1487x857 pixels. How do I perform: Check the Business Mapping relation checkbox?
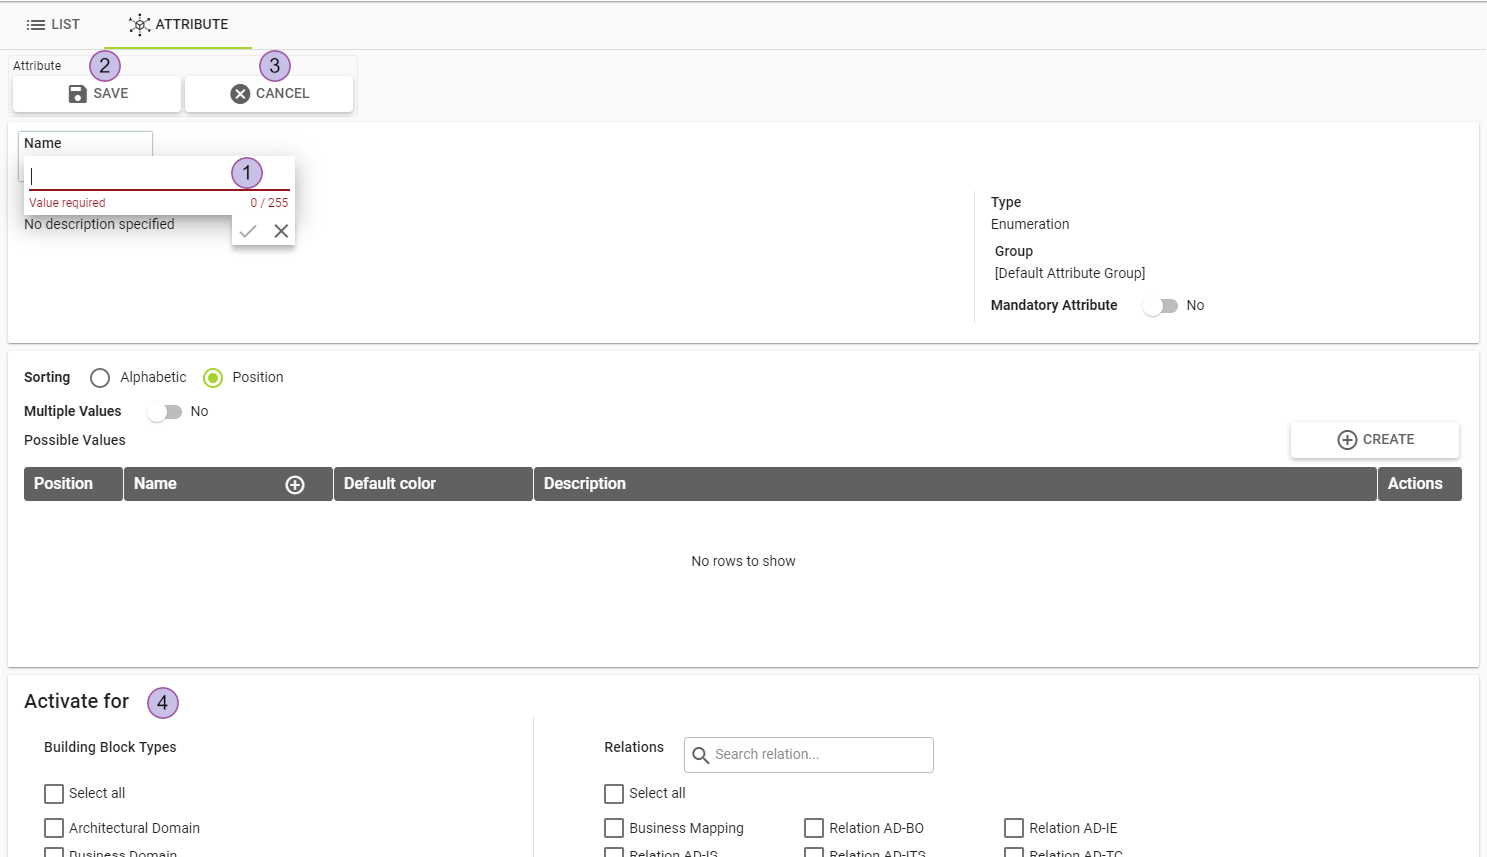tap(614, 828)
